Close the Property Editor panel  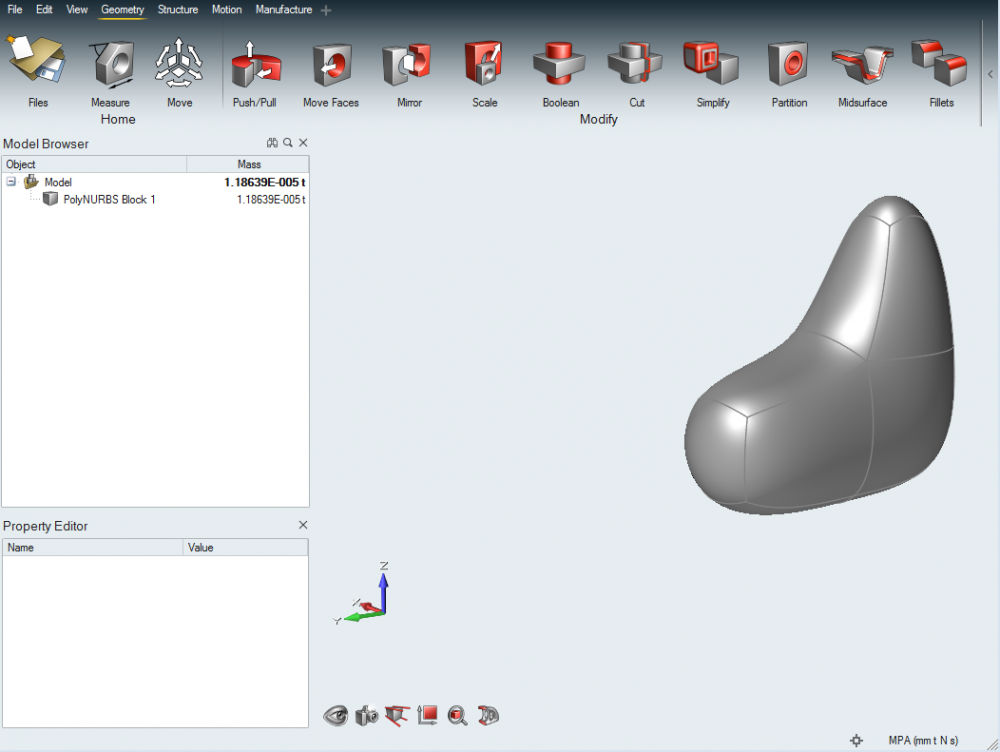click(x=303, y=525)
